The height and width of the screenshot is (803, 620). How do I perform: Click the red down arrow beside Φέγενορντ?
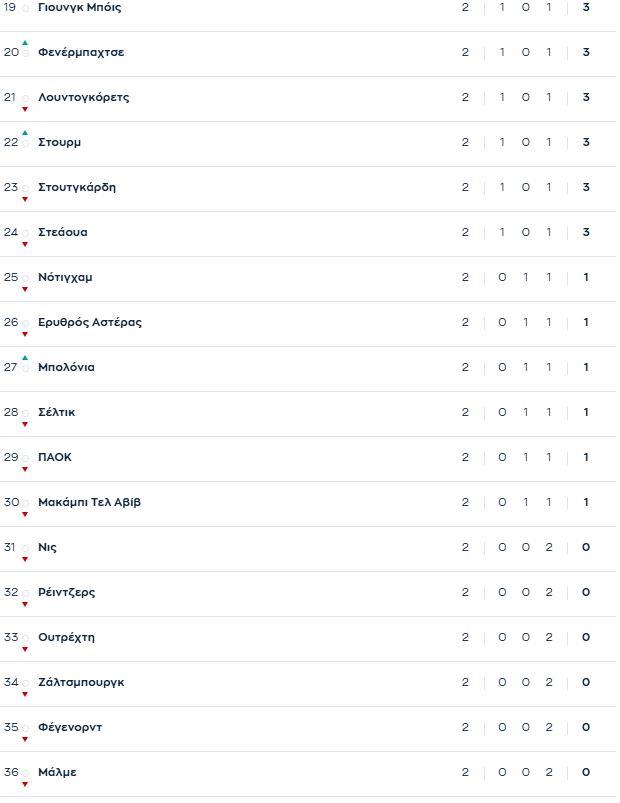pyautogui.click(x=25, y=739)
